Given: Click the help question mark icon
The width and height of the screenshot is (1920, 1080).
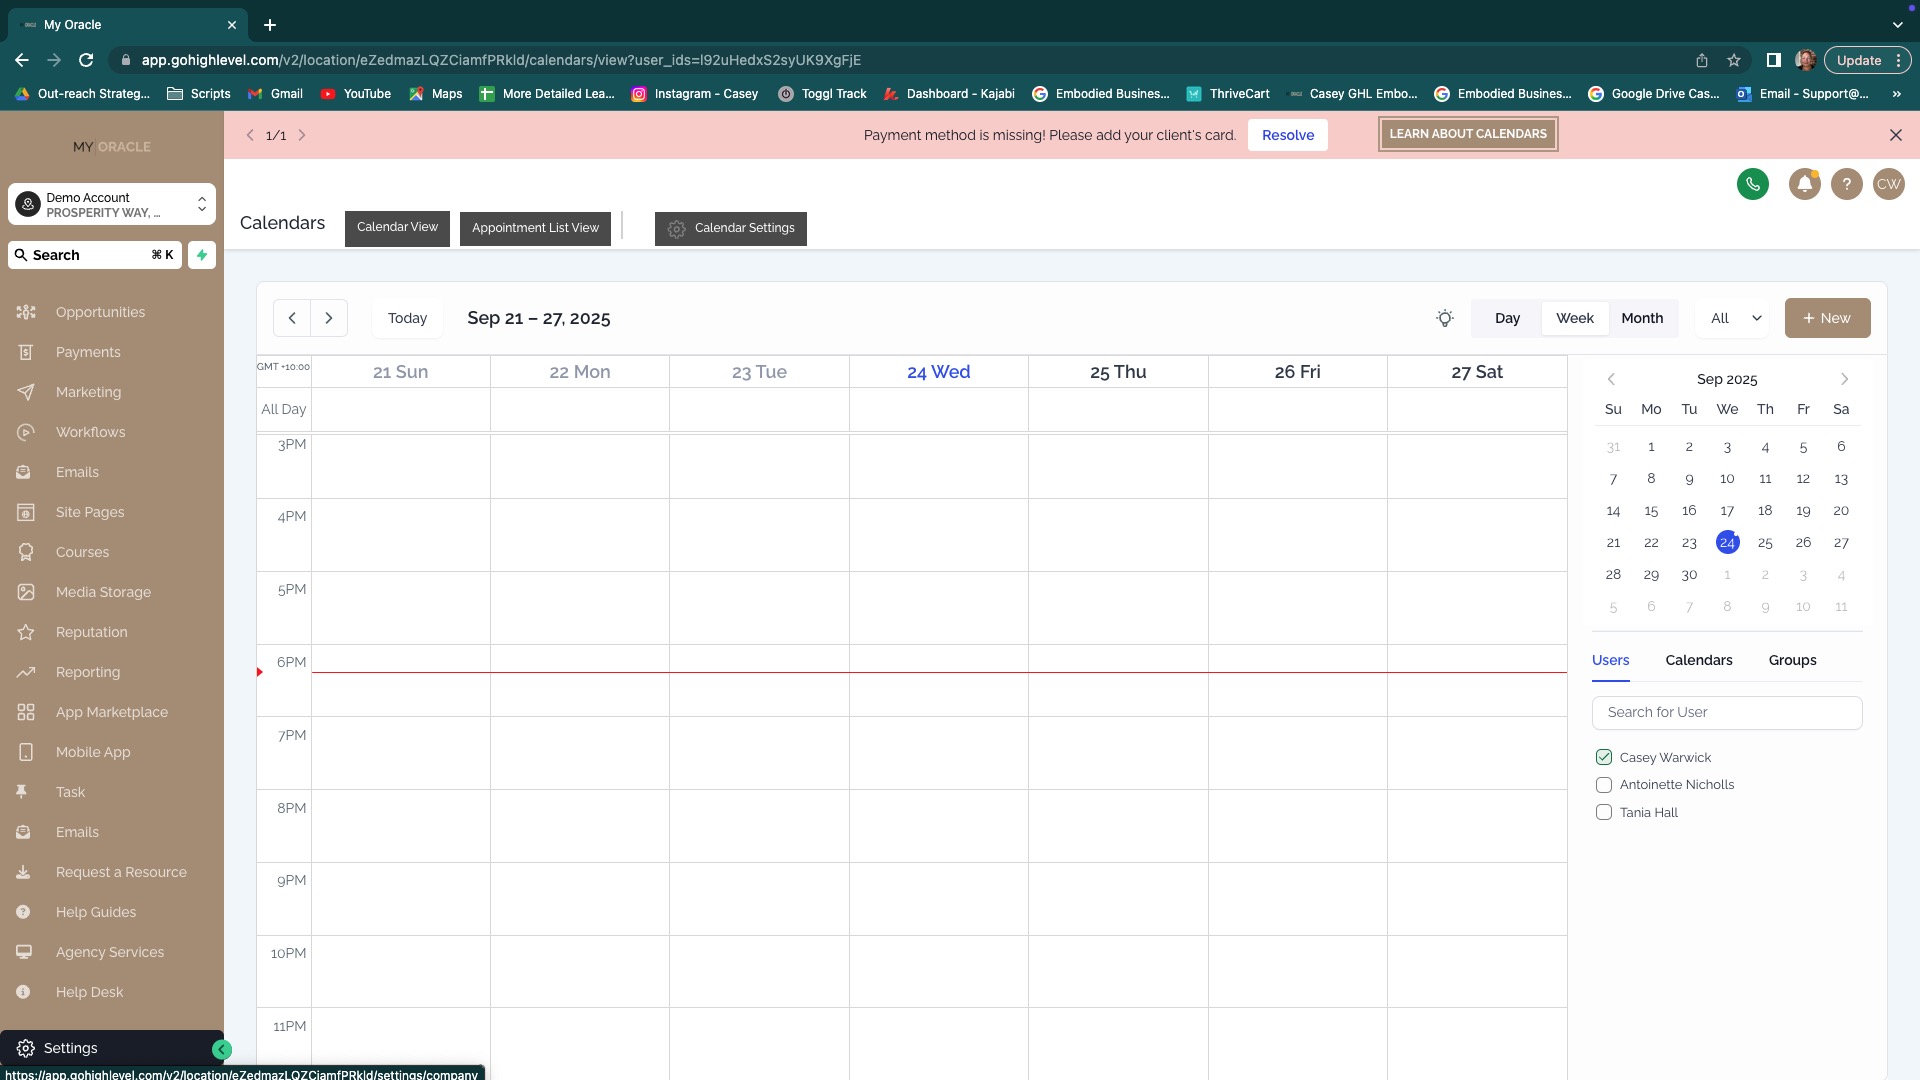Looking at the screenshot, I should (x=1846, y=184).
